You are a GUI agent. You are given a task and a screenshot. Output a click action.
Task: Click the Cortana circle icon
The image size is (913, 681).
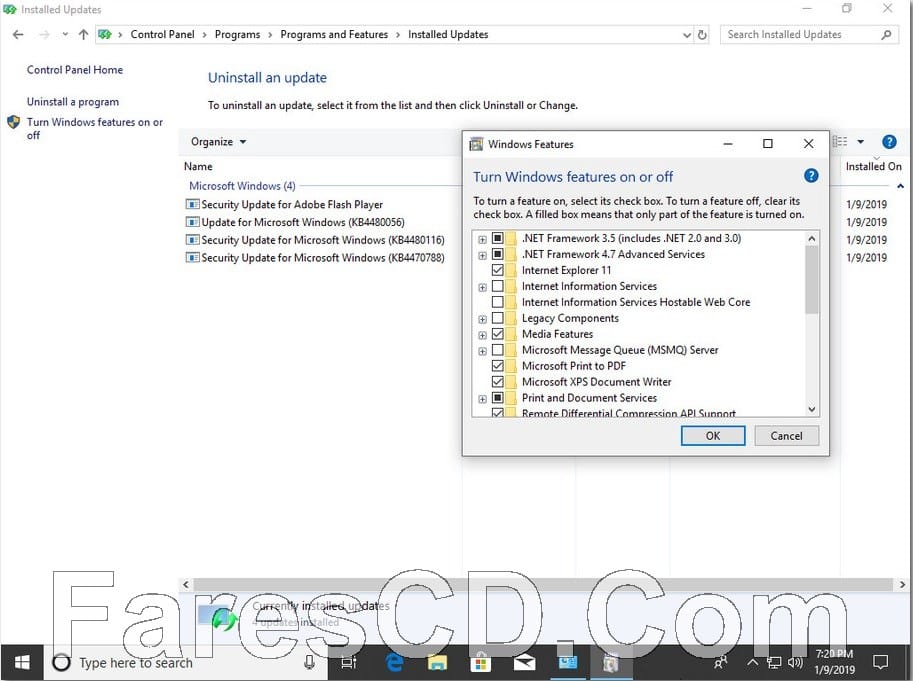(61, 662)
